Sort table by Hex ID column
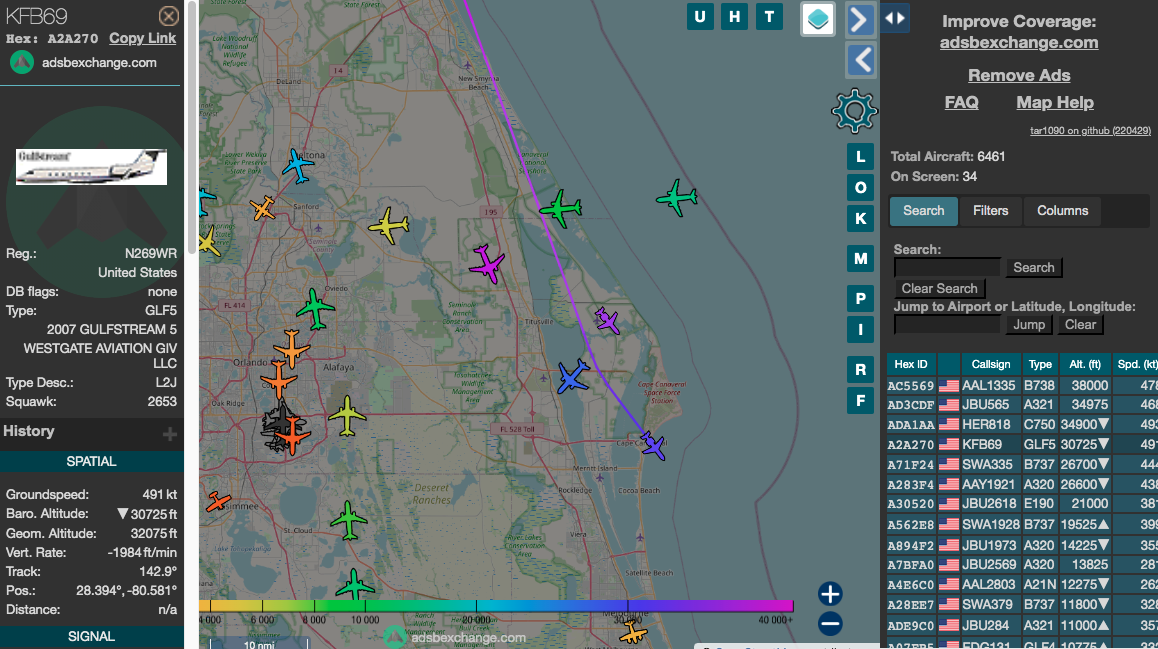This screenshot has height=649, width=1158. click(x=911, y=364)
